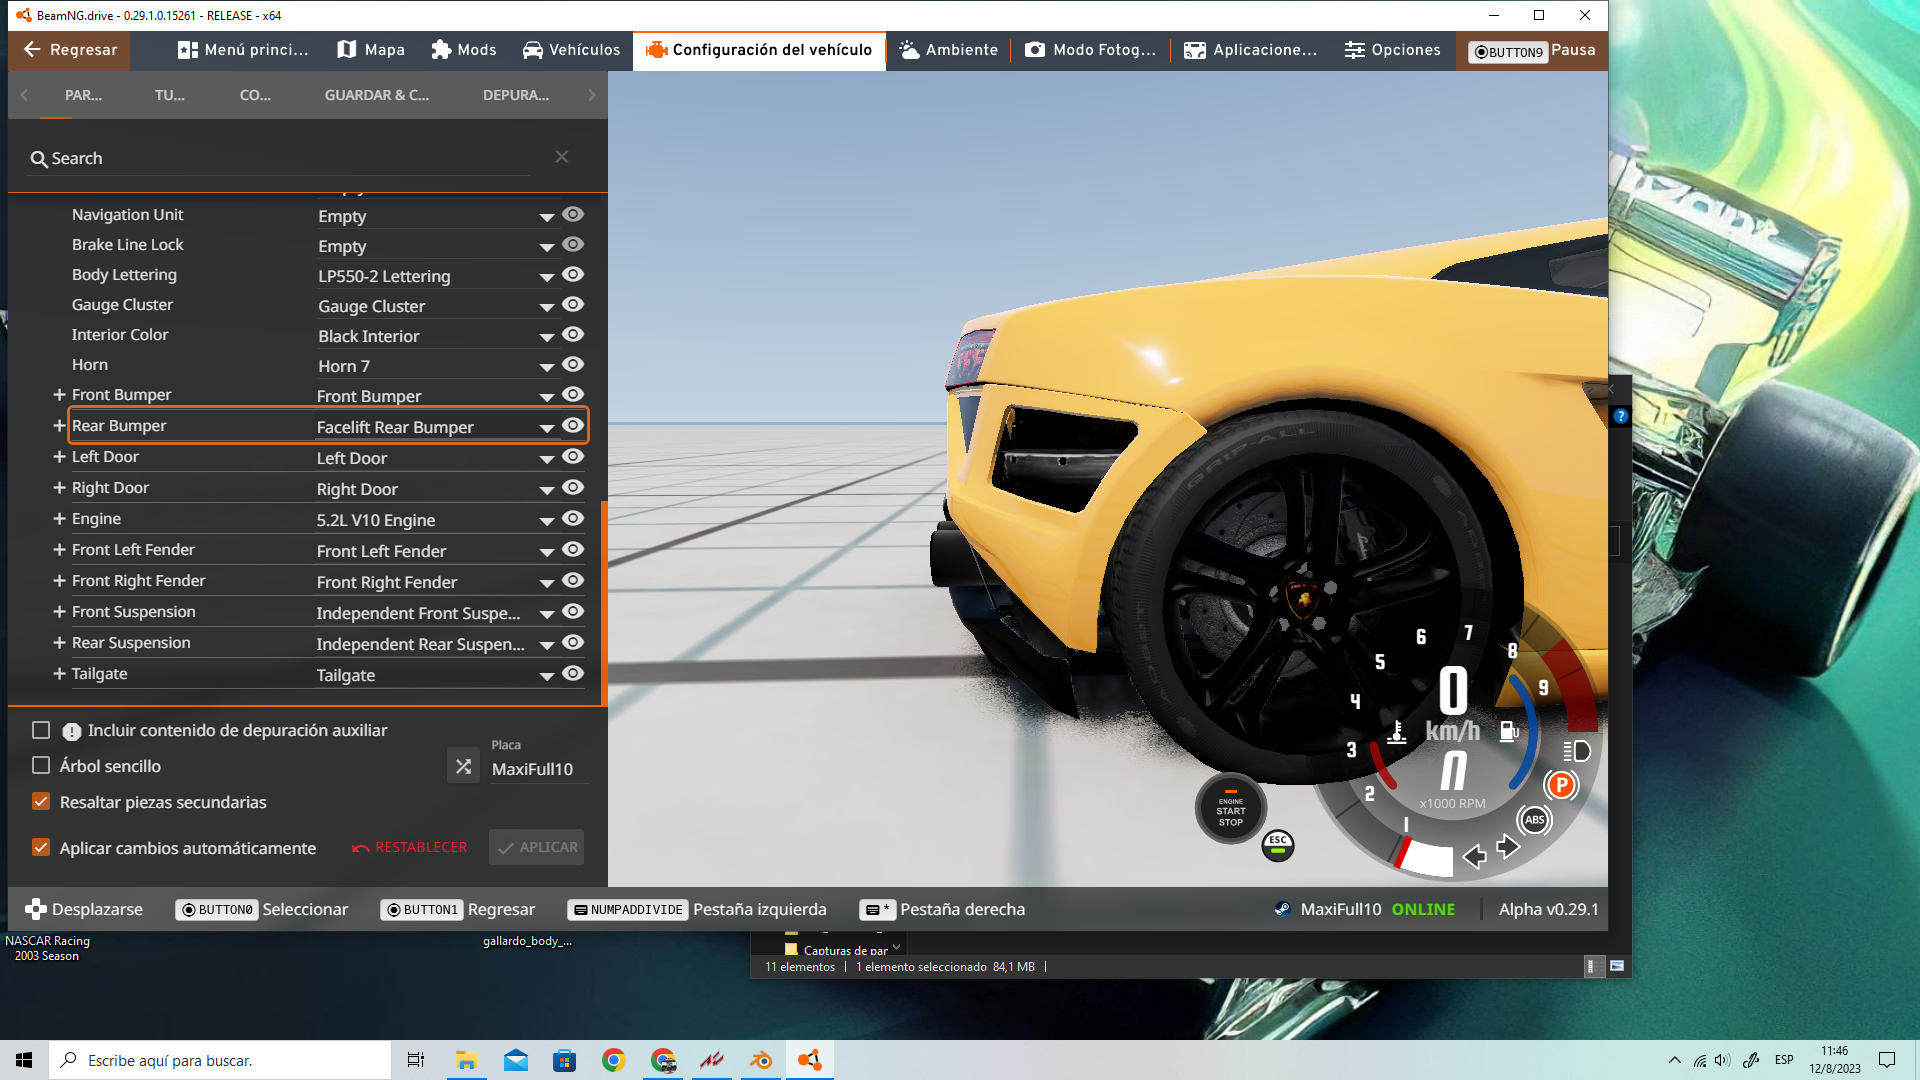Switch to the GUARDAR & C... tab

pyautogui.click(x=377, y=95)
